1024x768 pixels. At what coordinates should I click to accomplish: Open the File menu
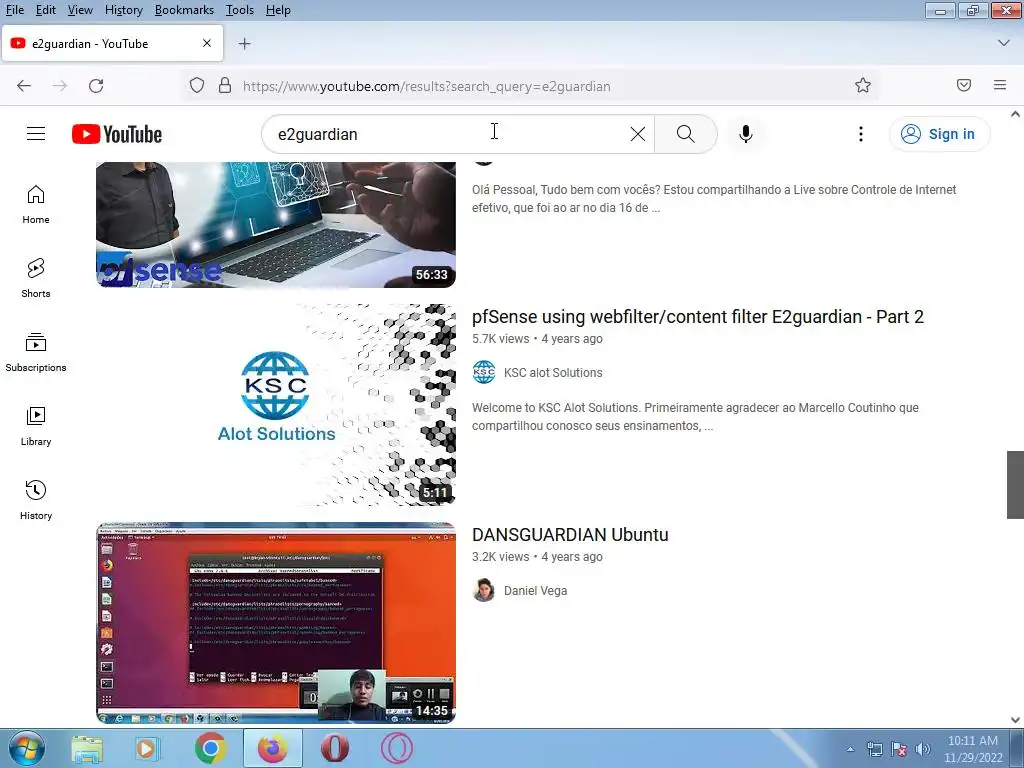coord(14,10)
